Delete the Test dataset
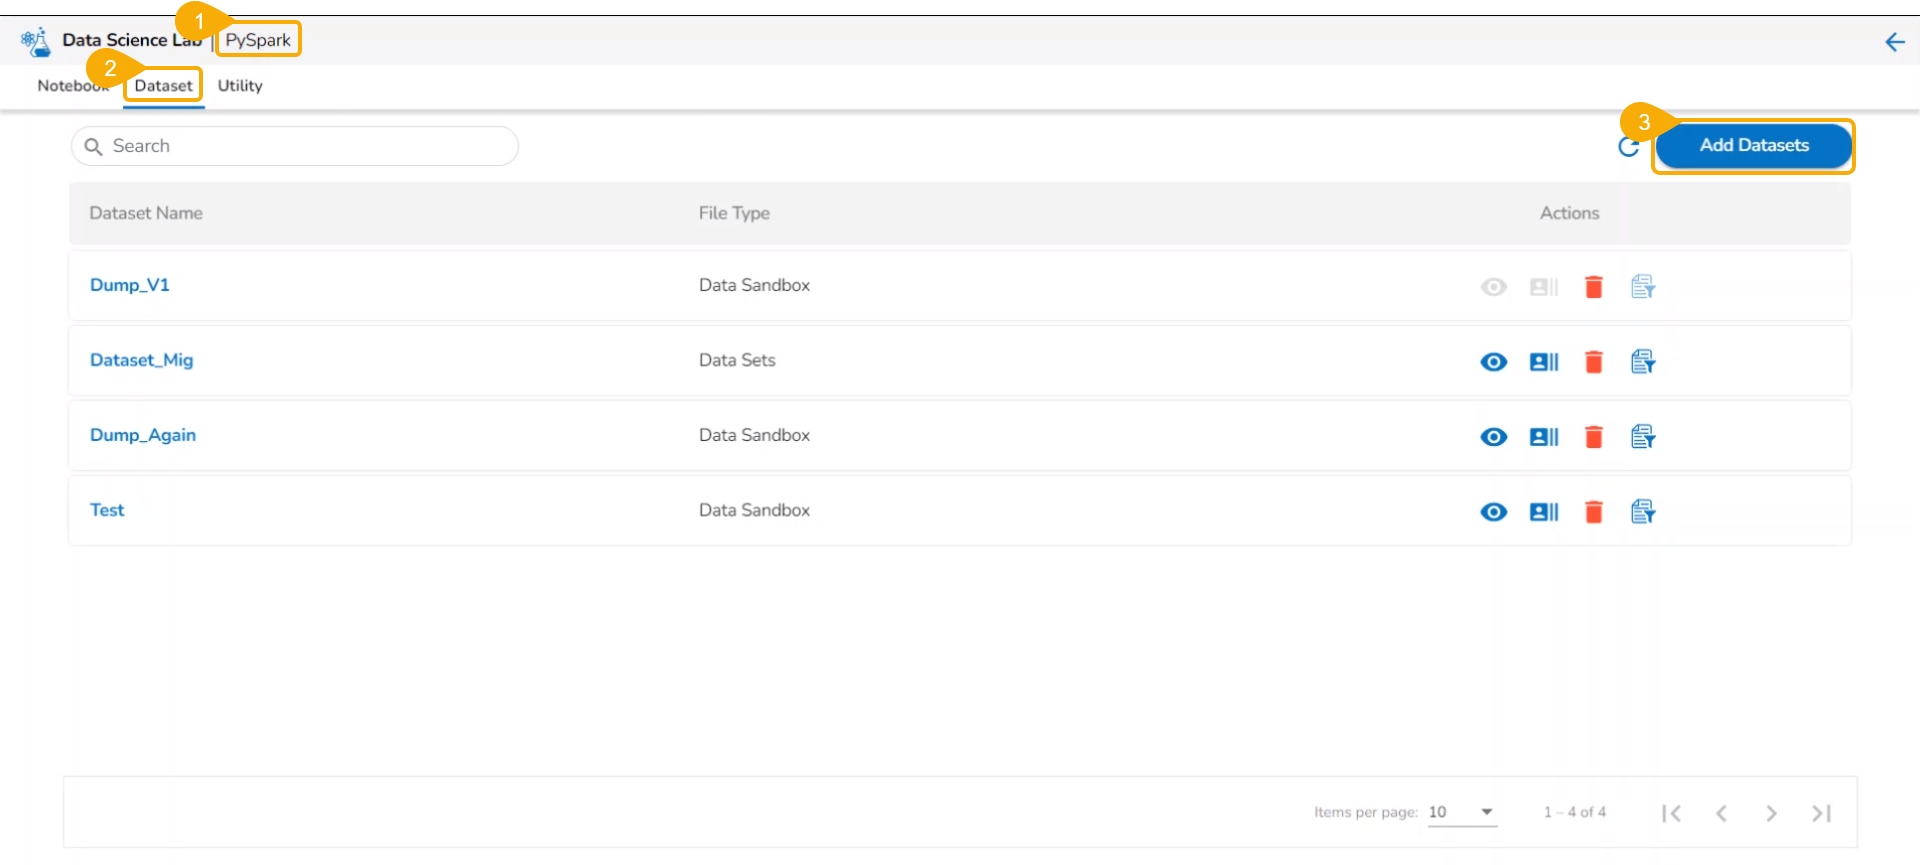This screenshot has height=865, width=1920. click(x=1594, y=512)
